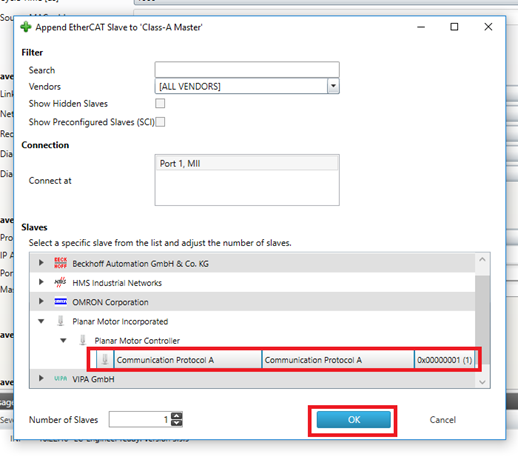Click the green plus dialog title icon
The height and width of the screenshot is (457, 518).
[x=26, y=27]
